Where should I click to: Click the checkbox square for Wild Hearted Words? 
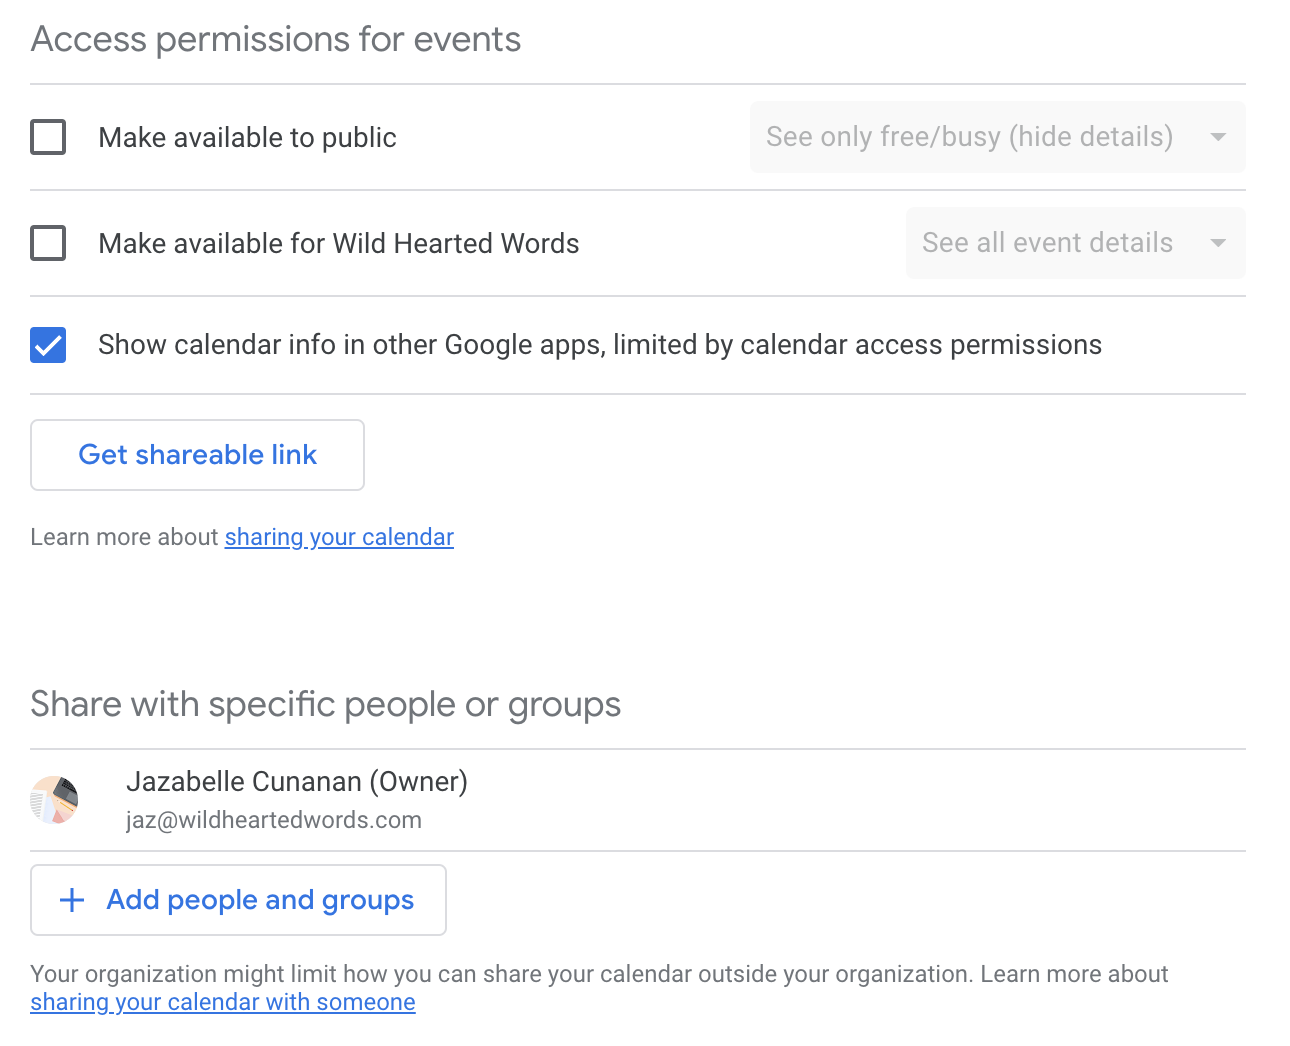(x=48, y=243)
